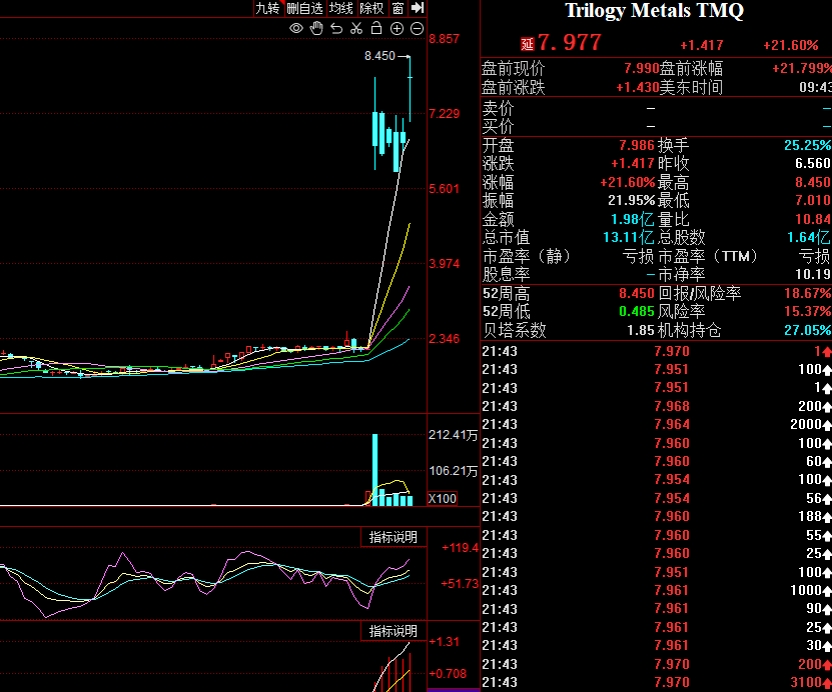Select the trade row with volume 3100

point(656,682)
